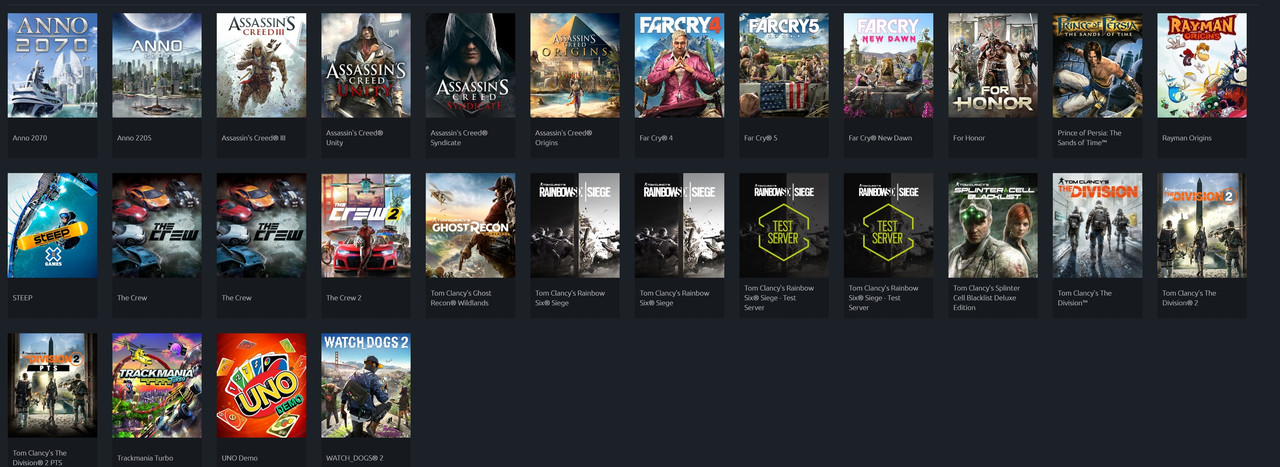Select Splinter Cell Blacklist cover art
Viewport: 1280px width, 467px height.
(x=993, y=225)
